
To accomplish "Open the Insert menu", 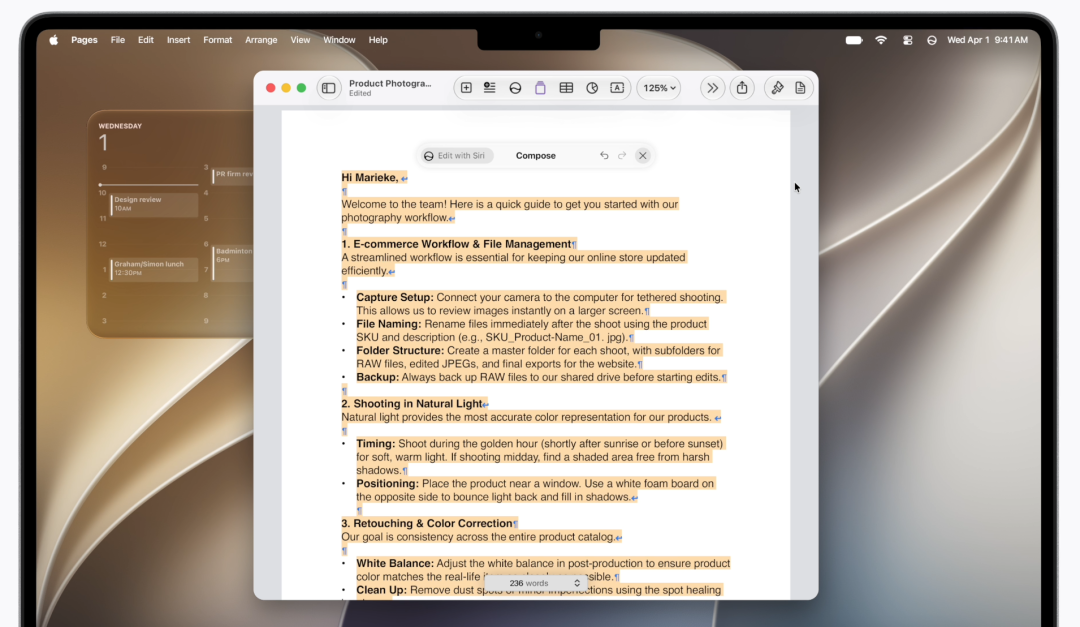I will click(x=178, y=40).
